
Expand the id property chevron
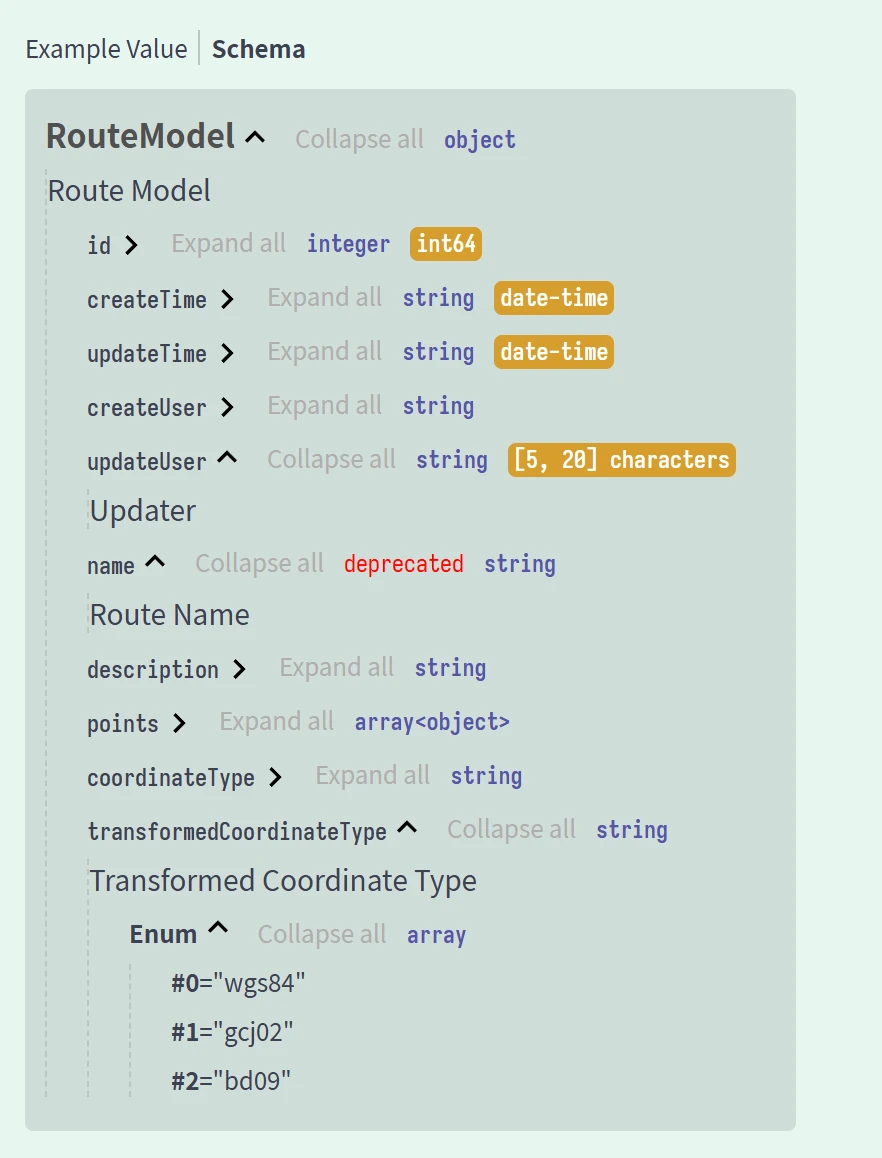(131, 245)
